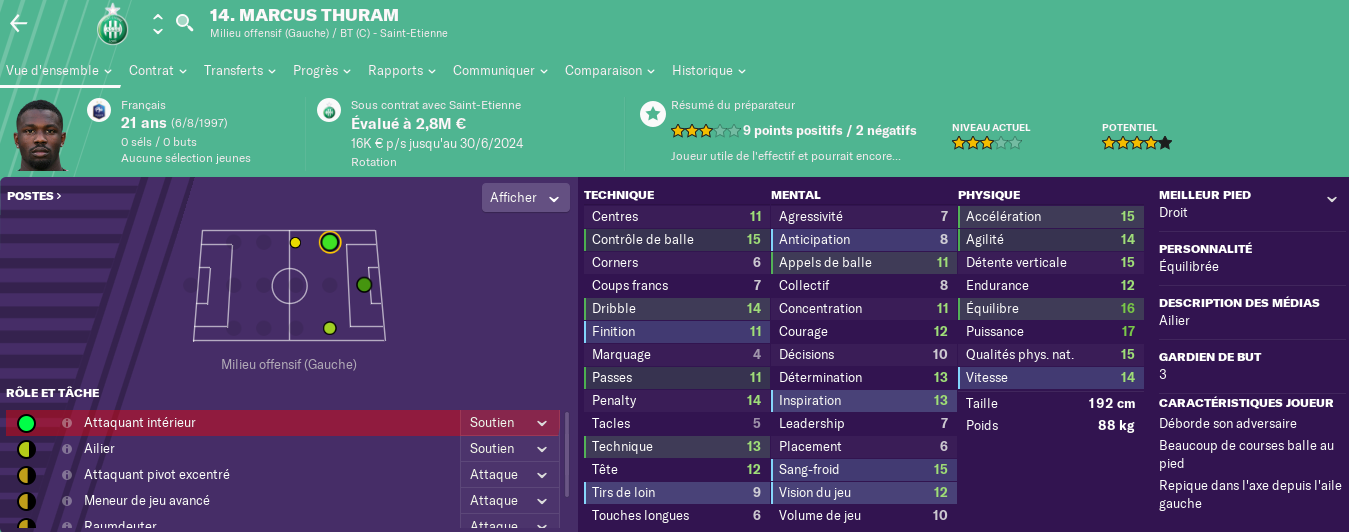This screenshot has width=1349, height=532.
Task: Click the left midfield position dot on pitch
Action: [x=295, y=242]
